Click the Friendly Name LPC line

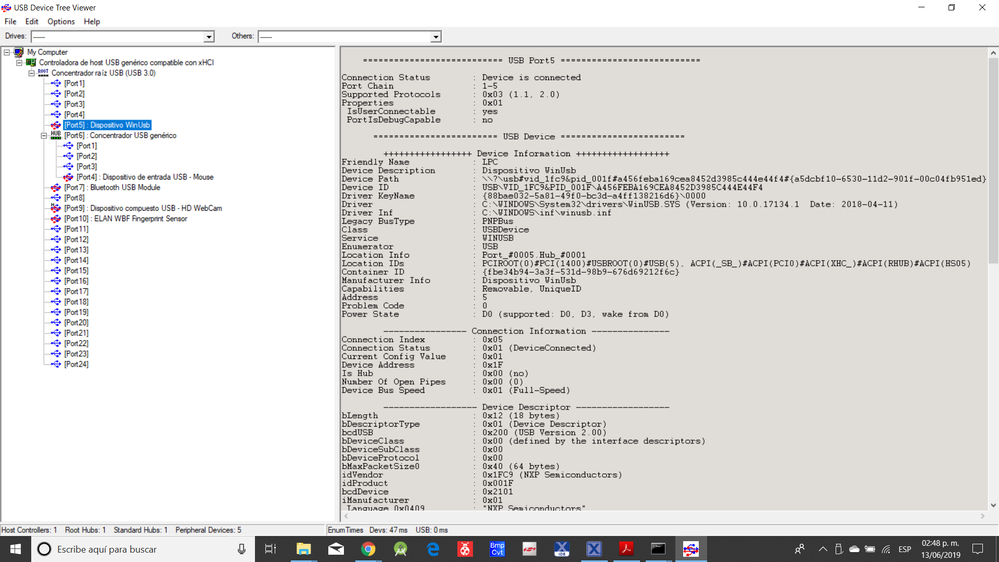tap(420, 162)
